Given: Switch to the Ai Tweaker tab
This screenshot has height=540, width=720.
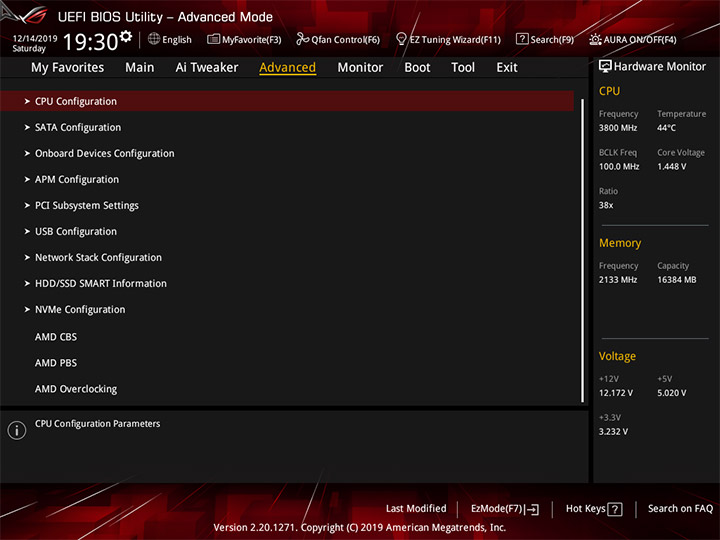Looking at the screenshot, I should pyautogui.click(x=207, y=68).
